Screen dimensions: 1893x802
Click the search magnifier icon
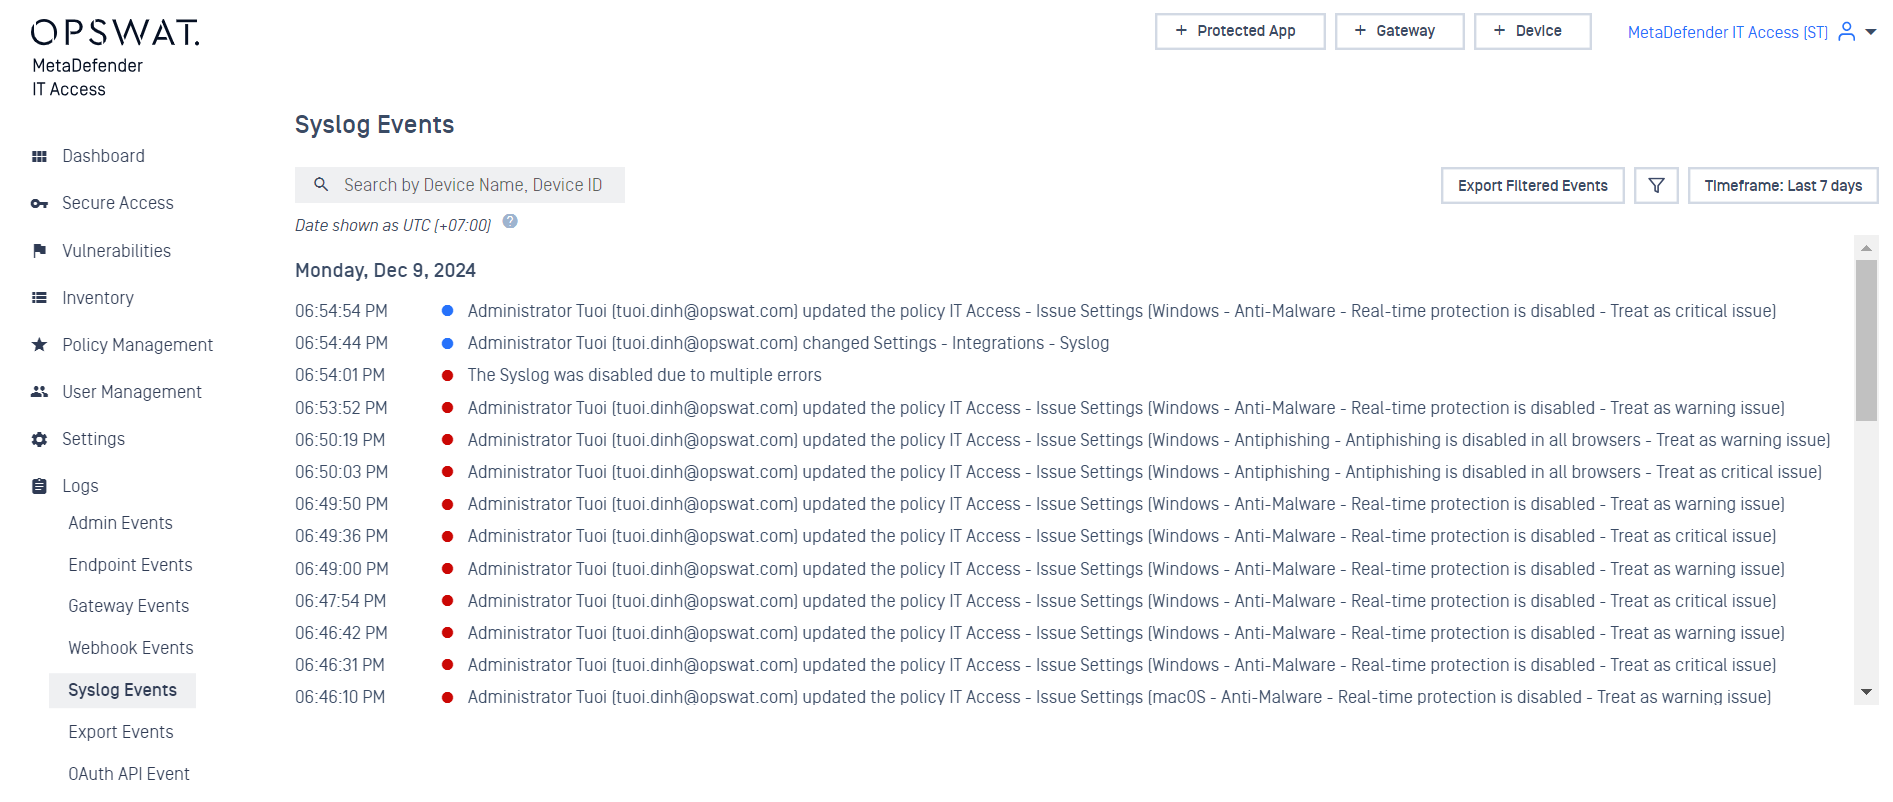tap(321, 185)
